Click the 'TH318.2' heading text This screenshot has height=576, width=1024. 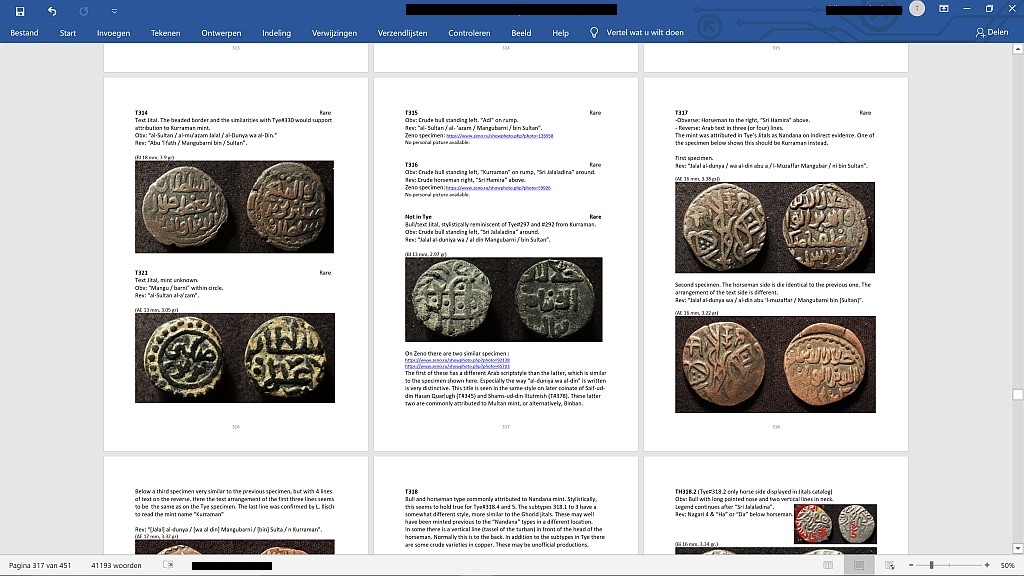coord(686,492)
